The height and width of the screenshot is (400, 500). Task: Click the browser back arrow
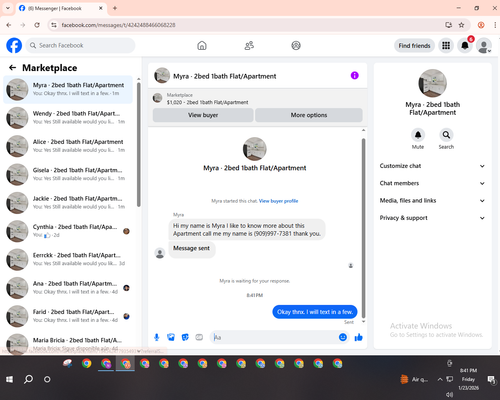click(9, 25)
